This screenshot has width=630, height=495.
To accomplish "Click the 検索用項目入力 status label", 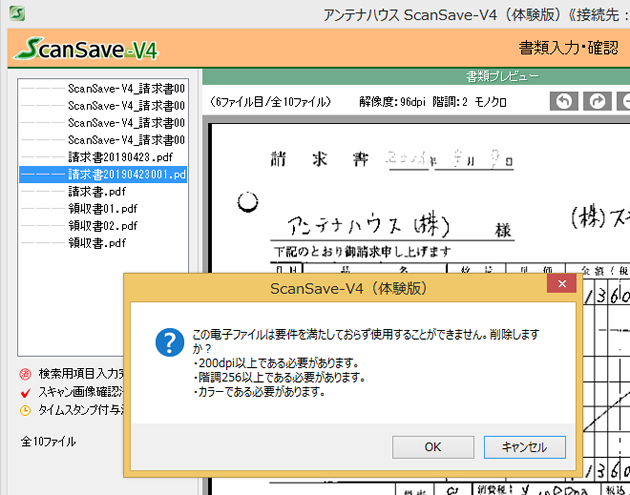I will tap(81, 374).
